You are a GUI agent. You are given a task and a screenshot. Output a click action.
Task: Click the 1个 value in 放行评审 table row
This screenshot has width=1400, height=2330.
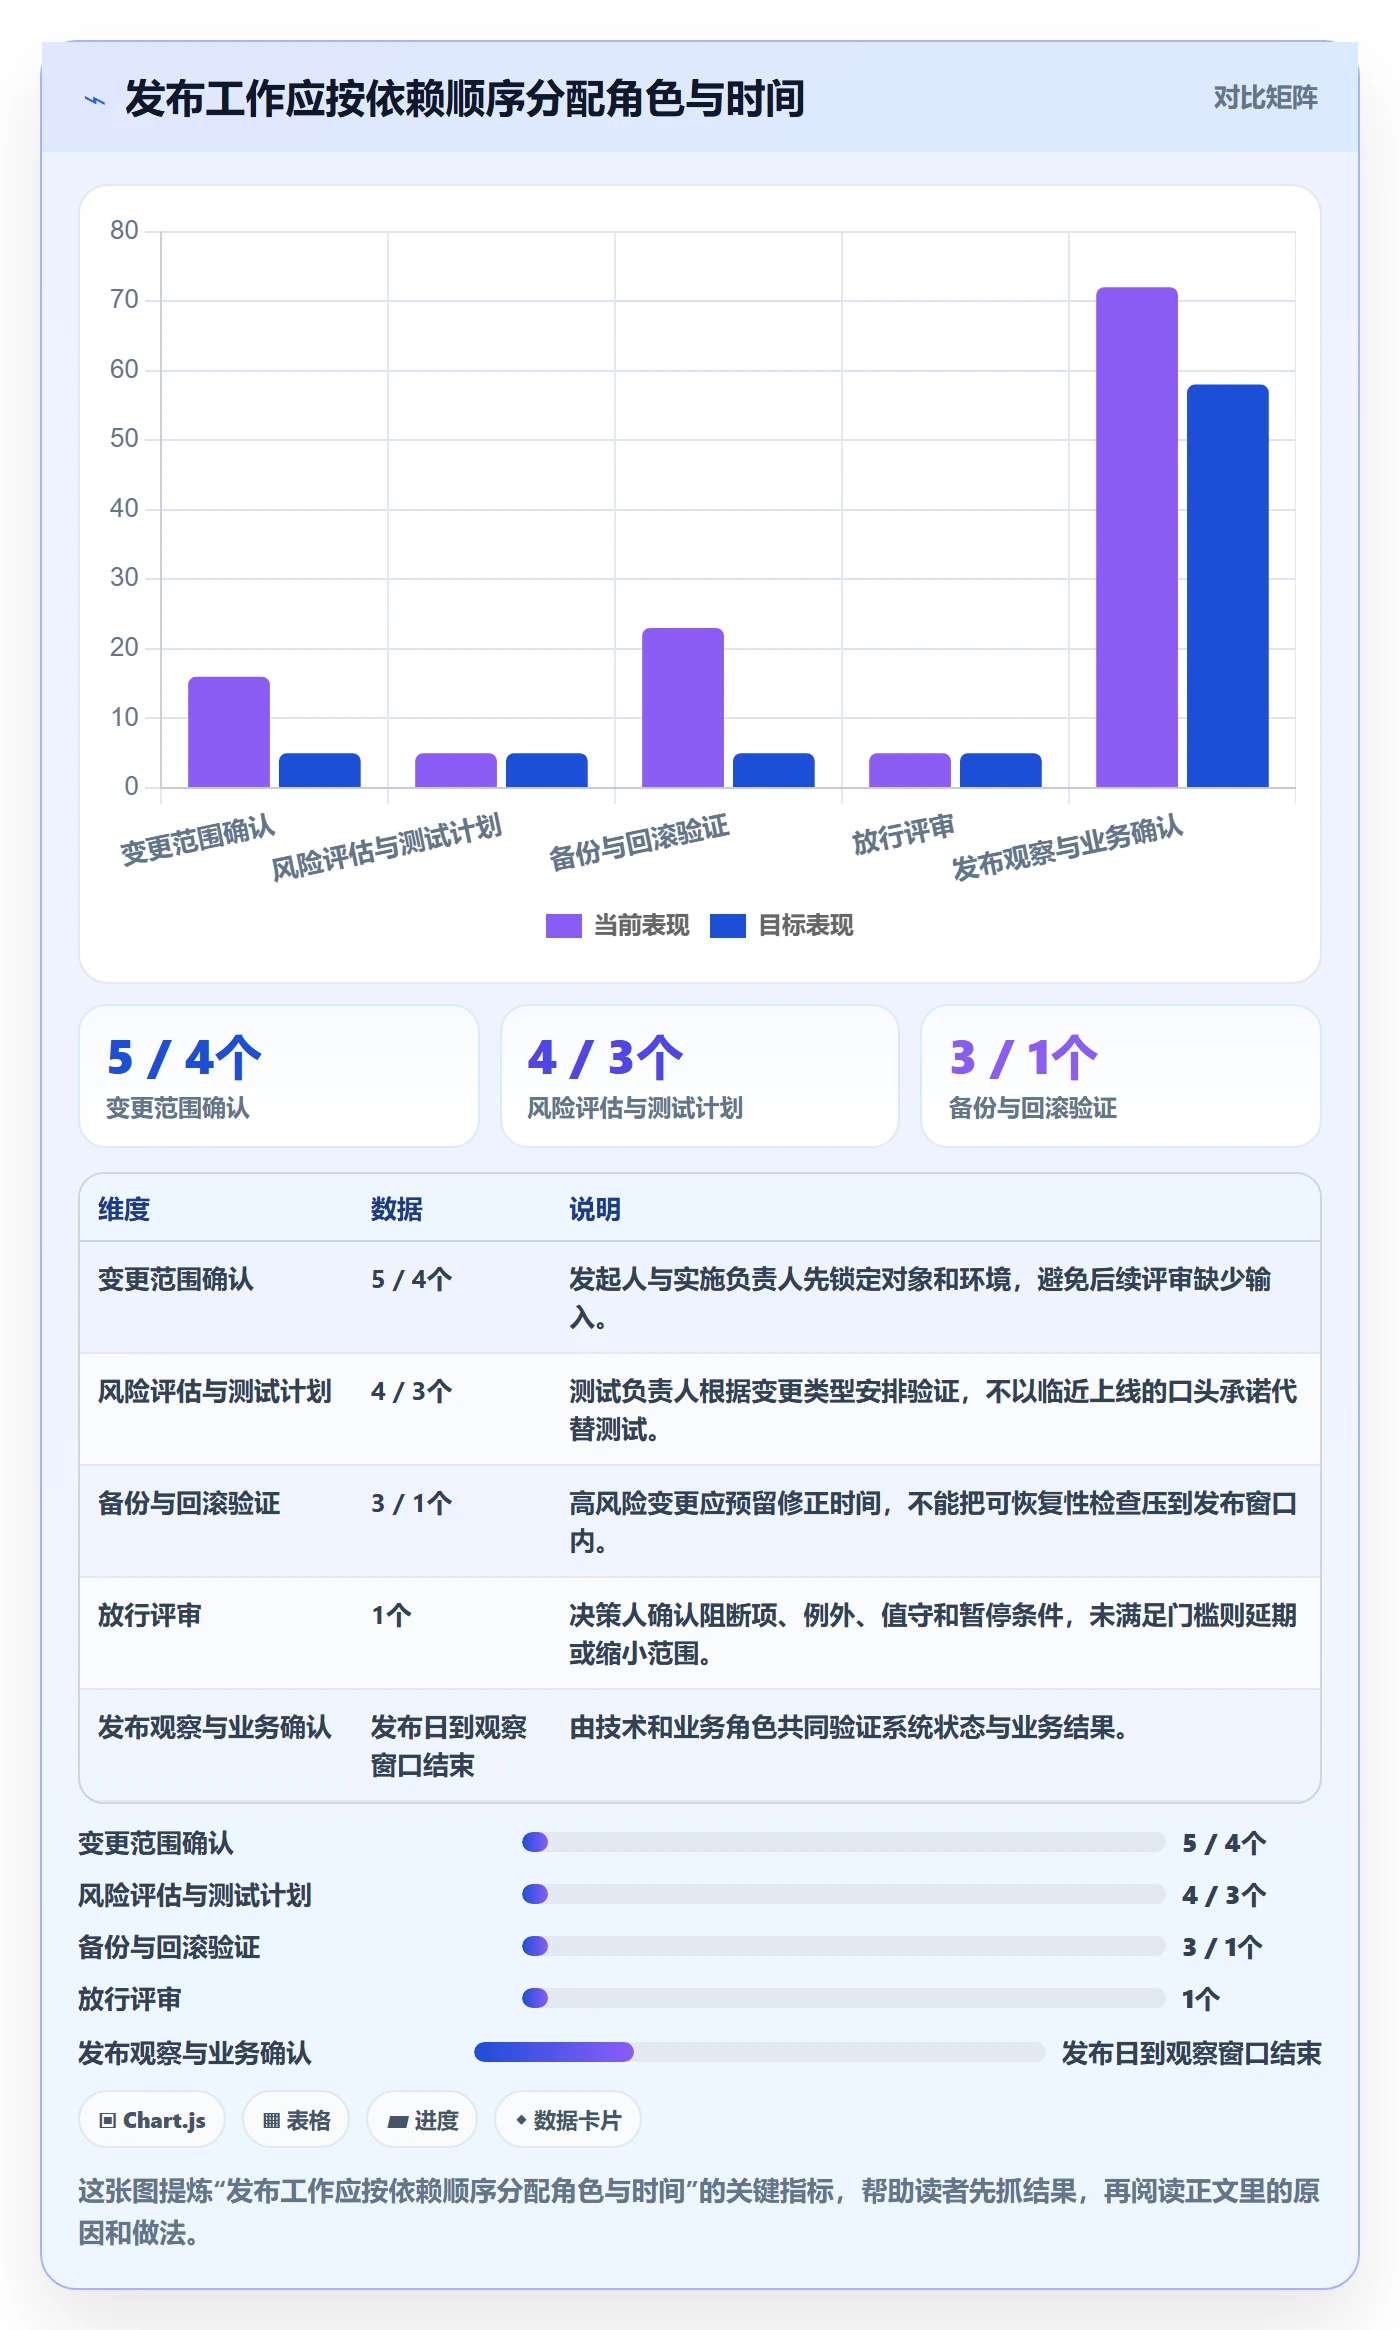(x=391, y=1615)
